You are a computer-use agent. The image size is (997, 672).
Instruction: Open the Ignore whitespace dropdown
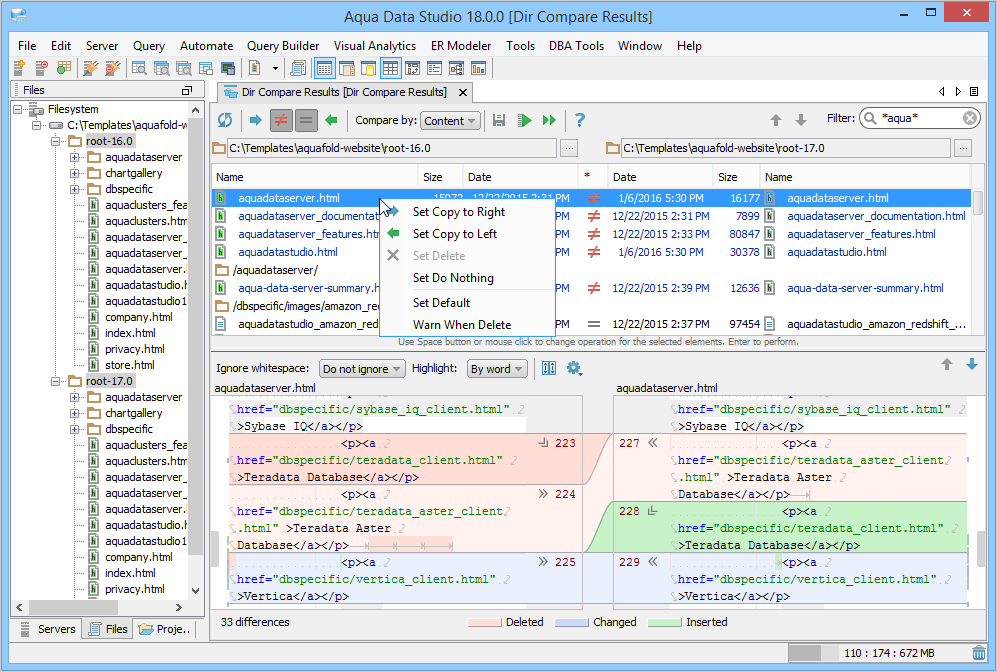pos(362,369)
